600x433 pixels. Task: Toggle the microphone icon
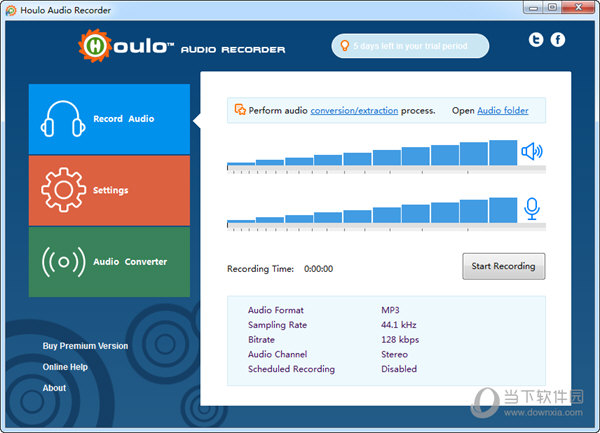532,208
